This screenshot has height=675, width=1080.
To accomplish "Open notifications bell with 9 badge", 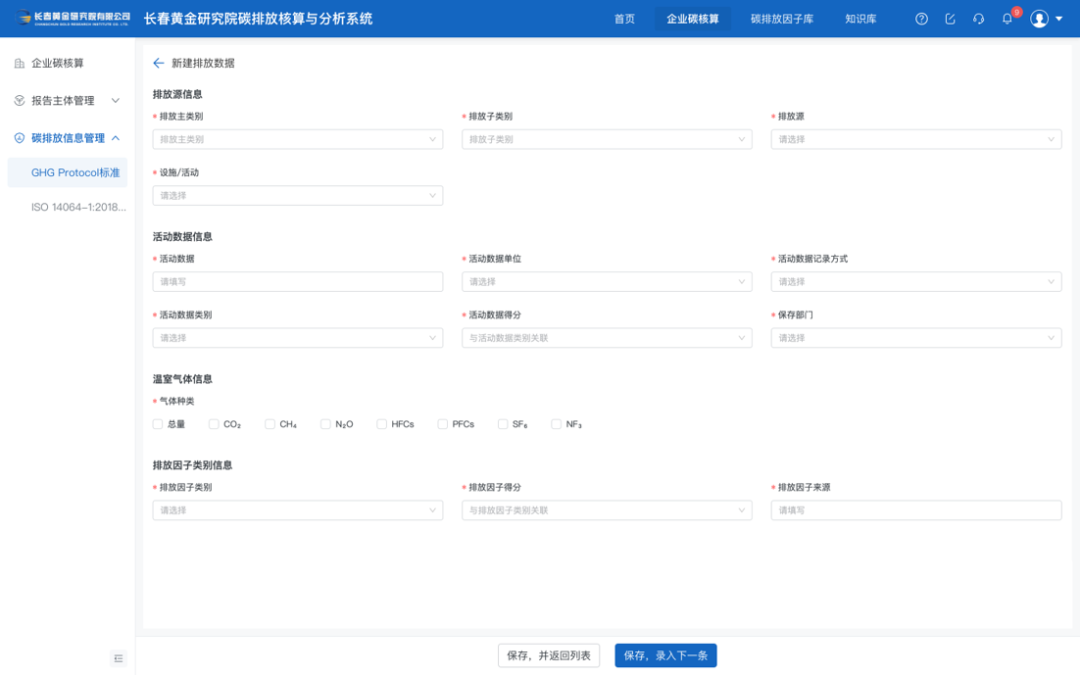I will click(x=1007, y=19).
